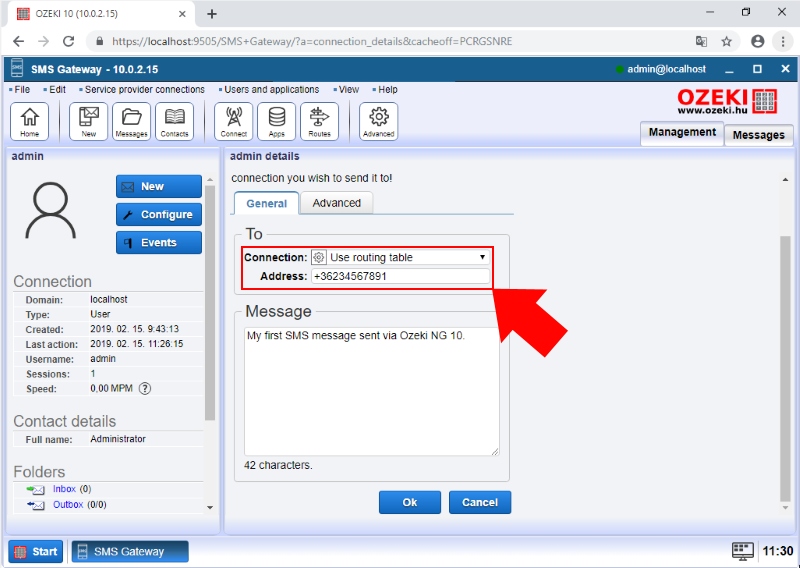Open the Routes signpost icon
Viewport: 800px width, 568px height.
coord(319,121)
